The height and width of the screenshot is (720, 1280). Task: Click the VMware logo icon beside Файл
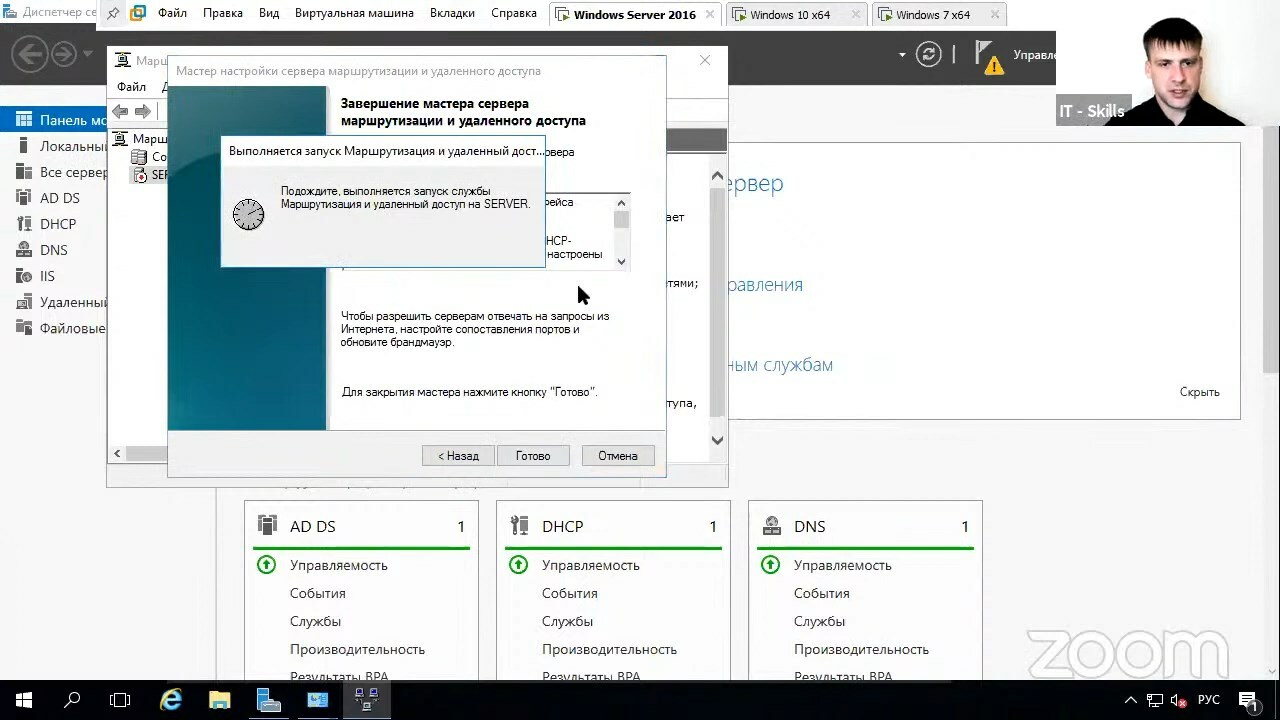click(x=138, y=14)
